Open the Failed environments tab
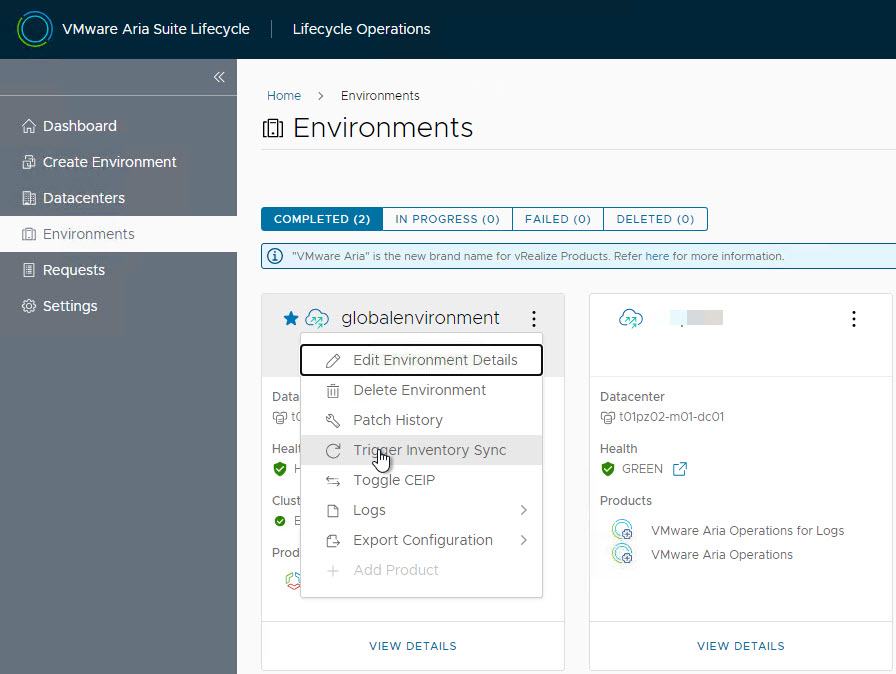 pyautogui.click(x=557, y=218)
